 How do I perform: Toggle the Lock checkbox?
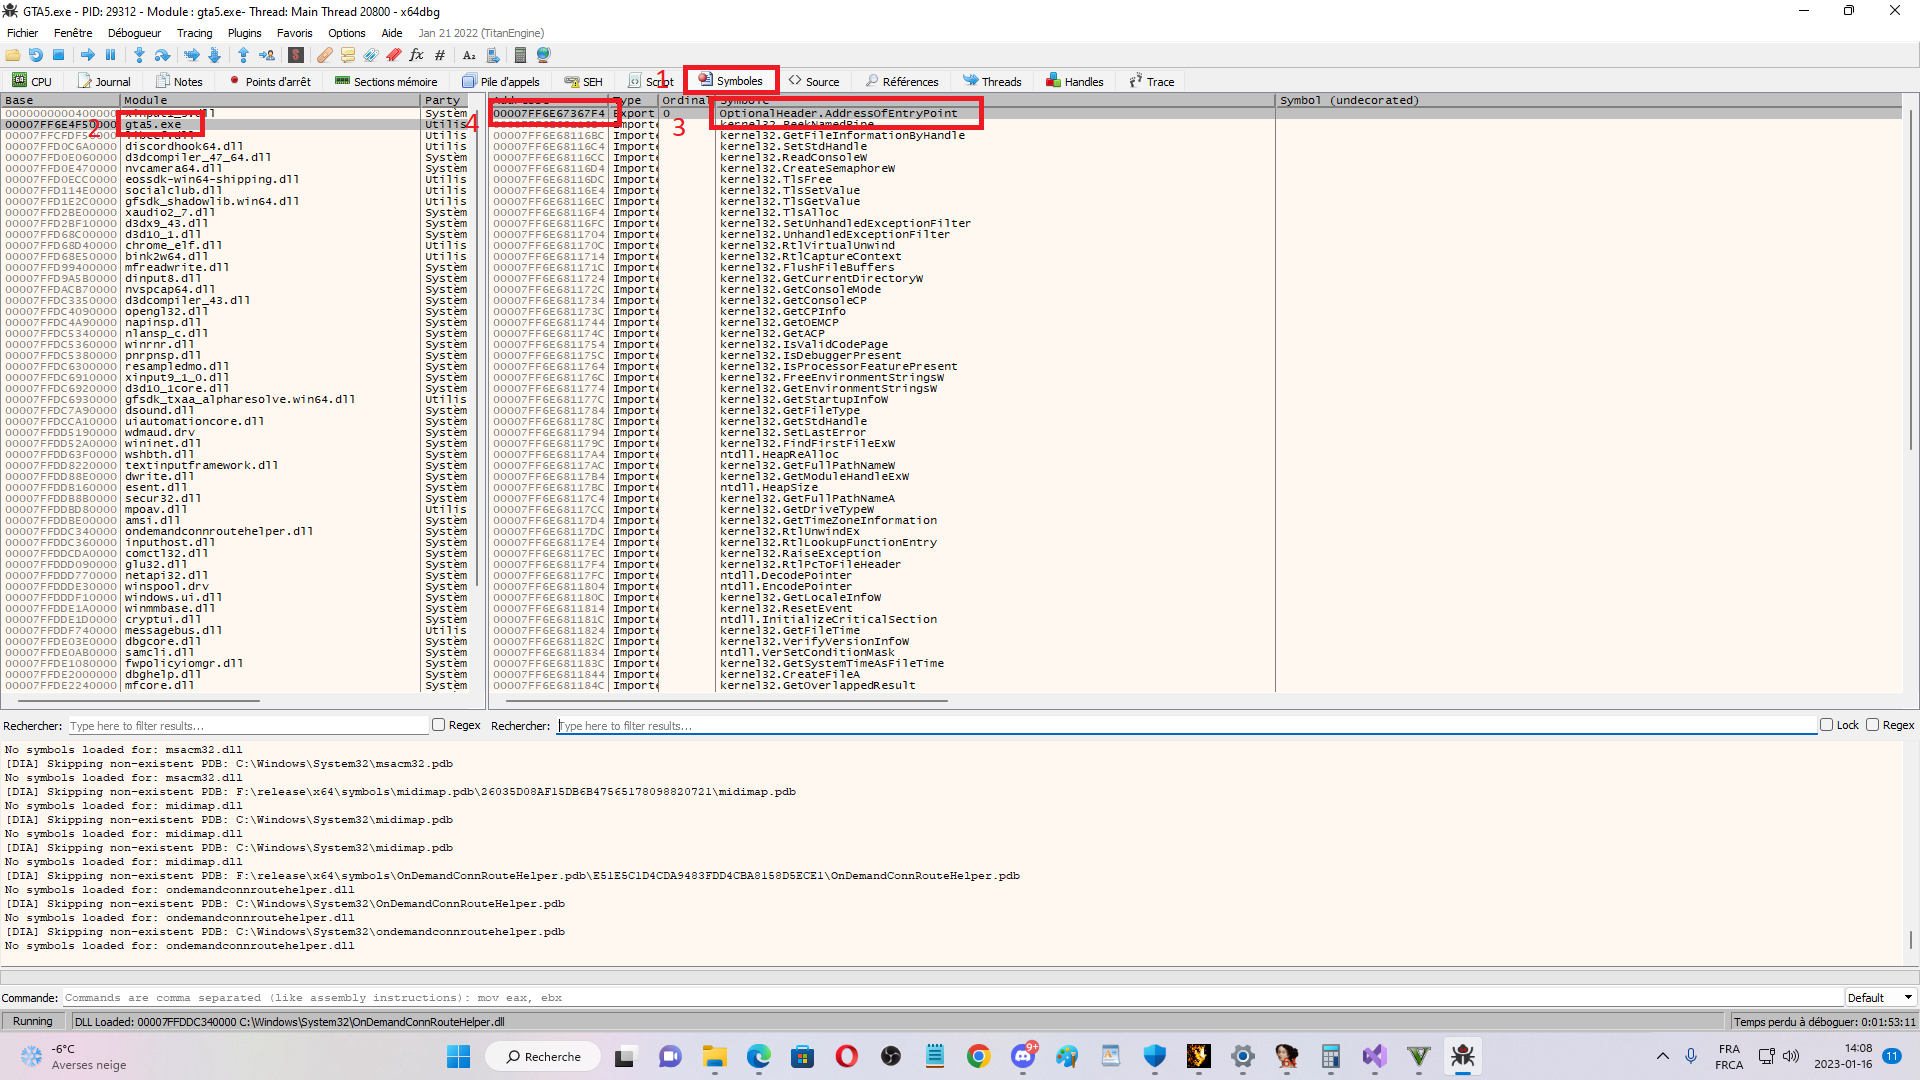coord(1826,725)
